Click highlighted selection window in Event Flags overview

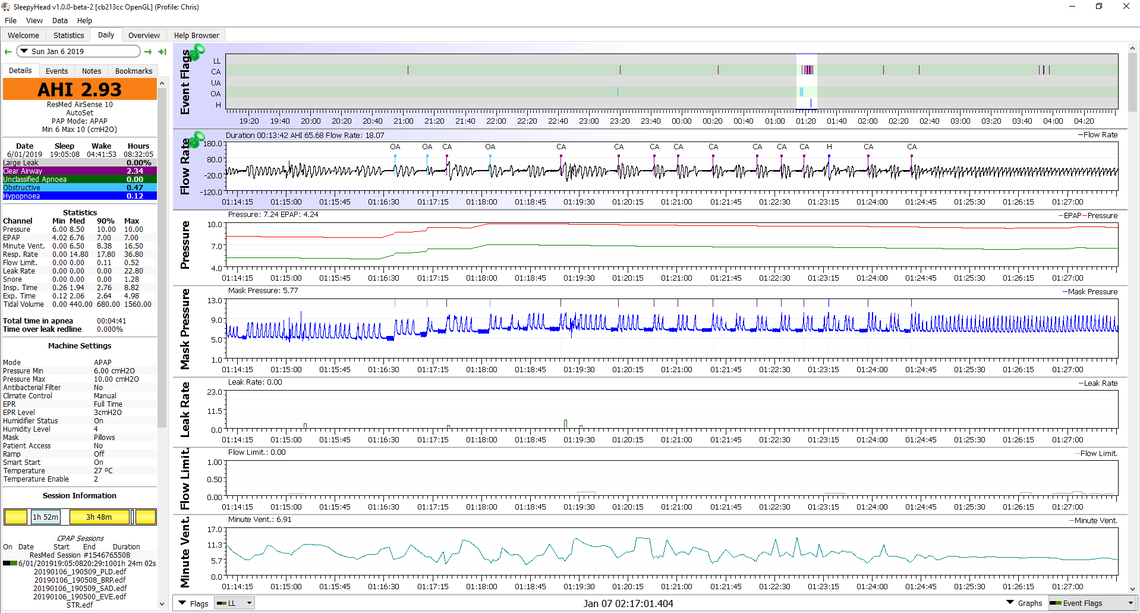click(806, 81)
